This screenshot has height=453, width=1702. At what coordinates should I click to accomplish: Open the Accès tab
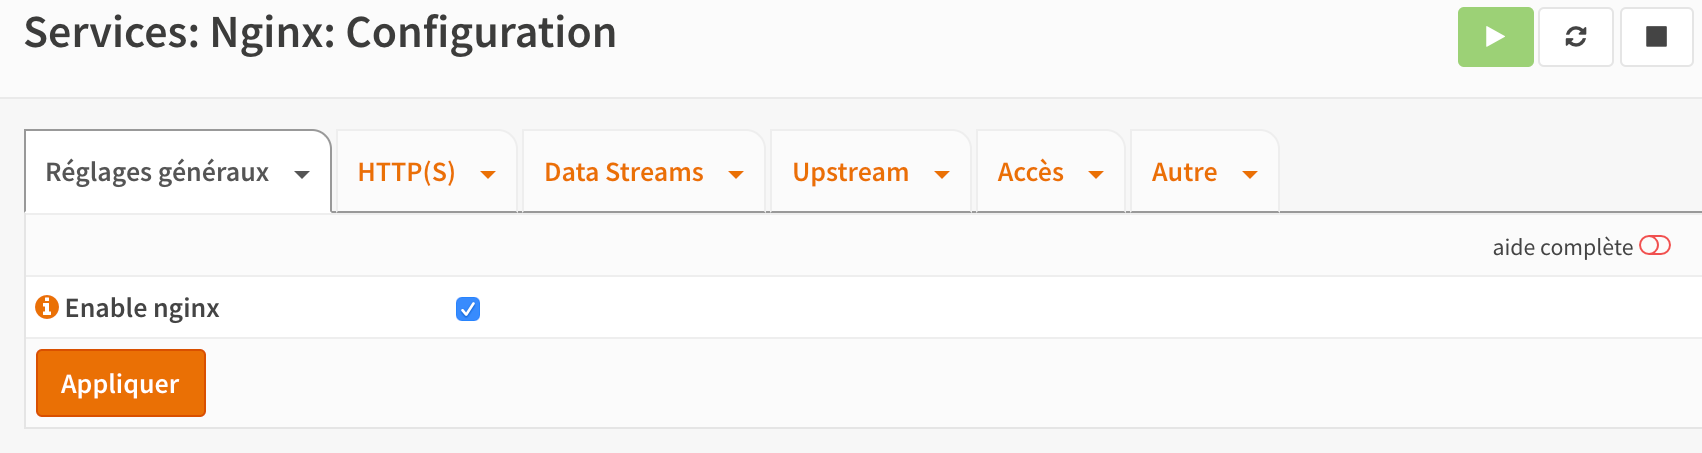point(1030,172)
